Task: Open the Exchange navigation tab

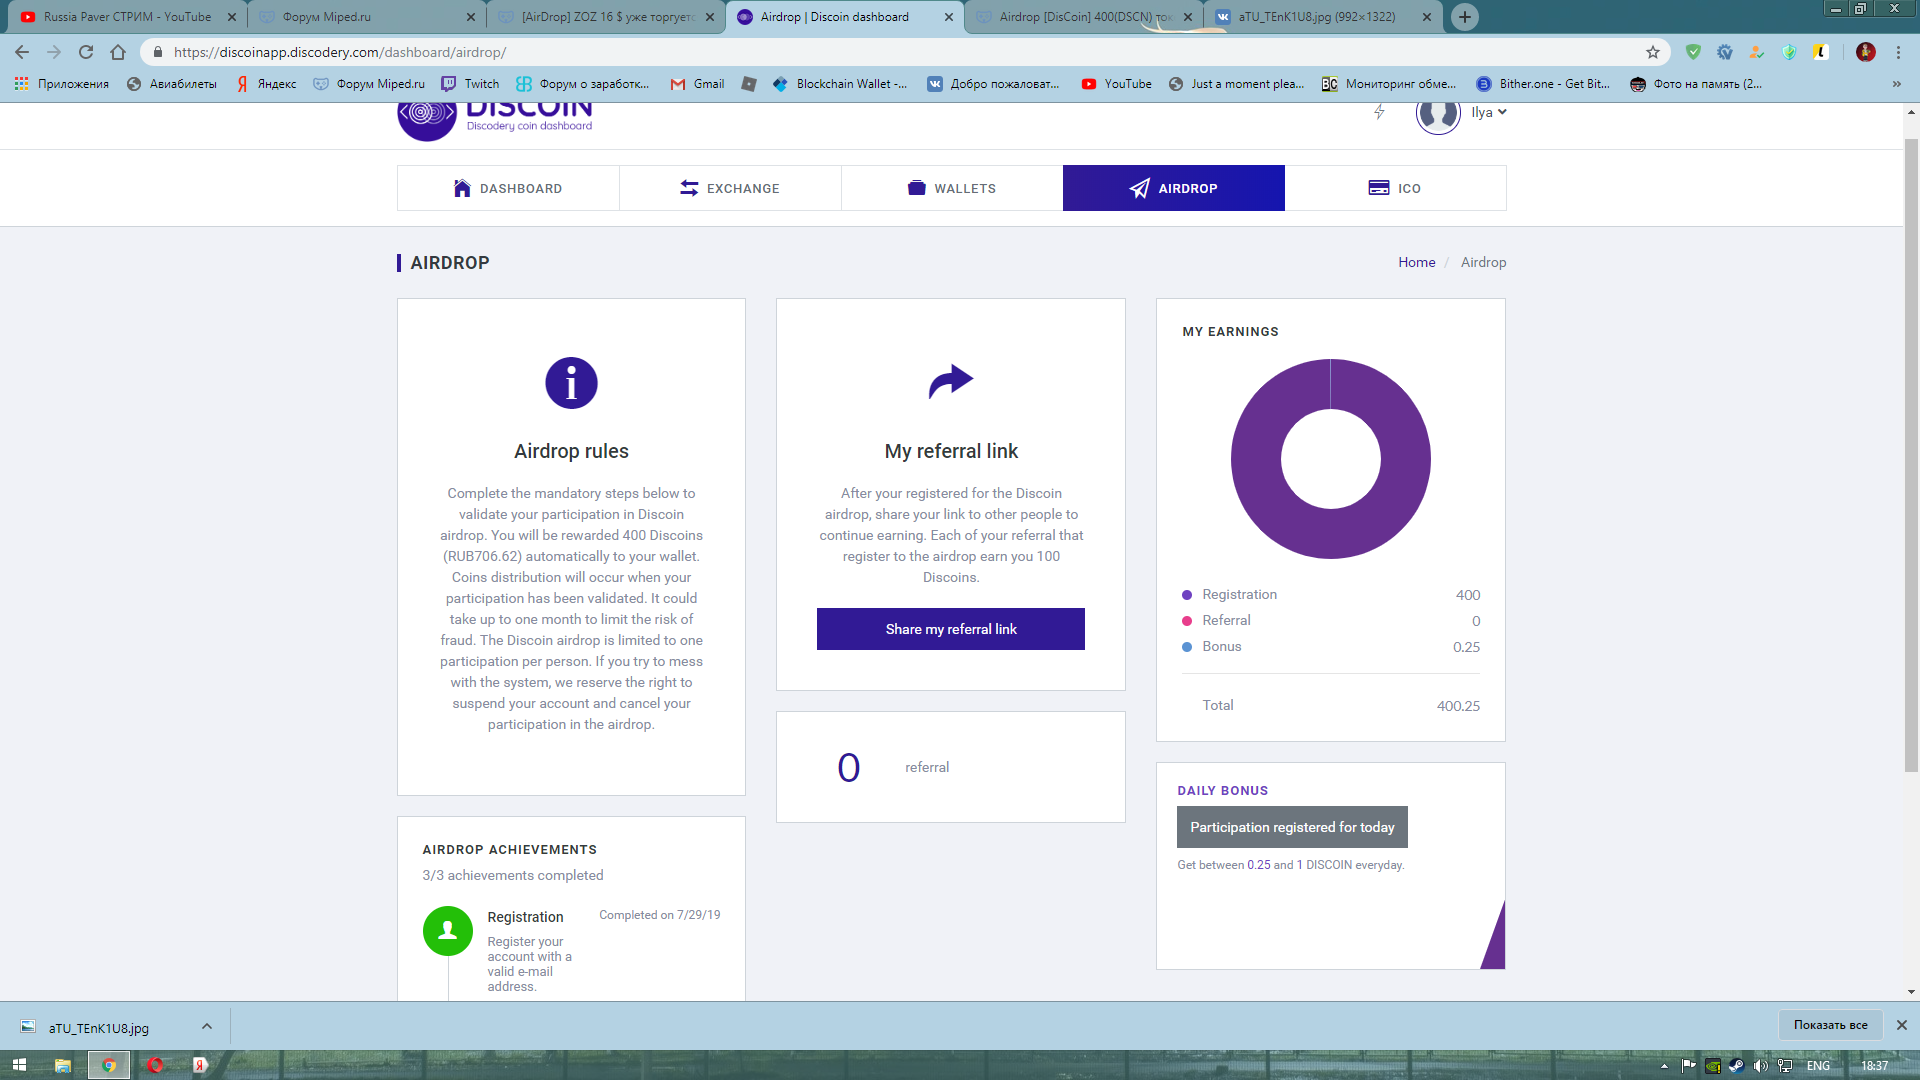Action: click(x=730, y=188)
